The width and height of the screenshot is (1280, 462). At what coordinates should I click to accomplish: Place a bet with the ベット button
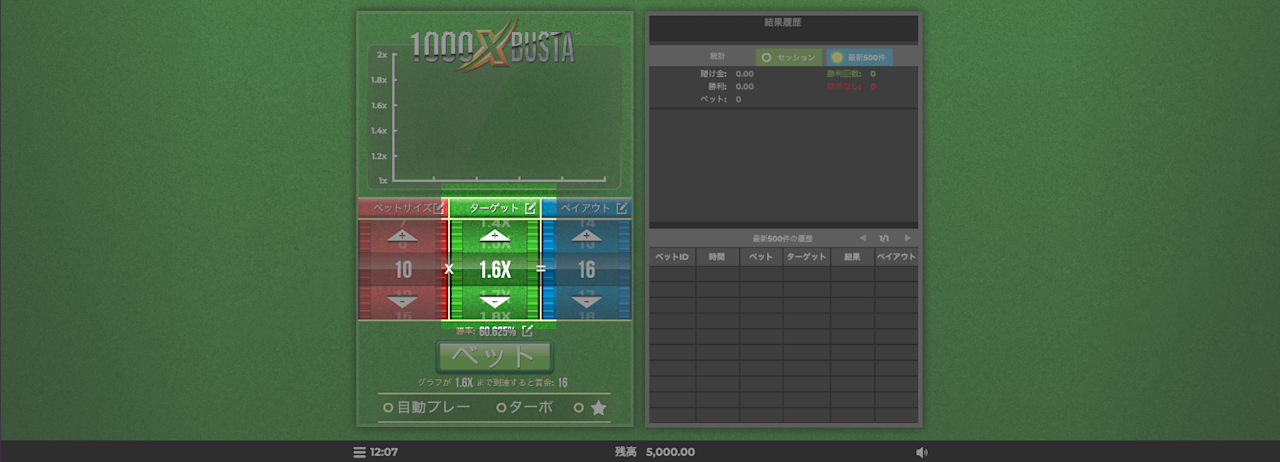pyautogui.click(x=495, y=357)
